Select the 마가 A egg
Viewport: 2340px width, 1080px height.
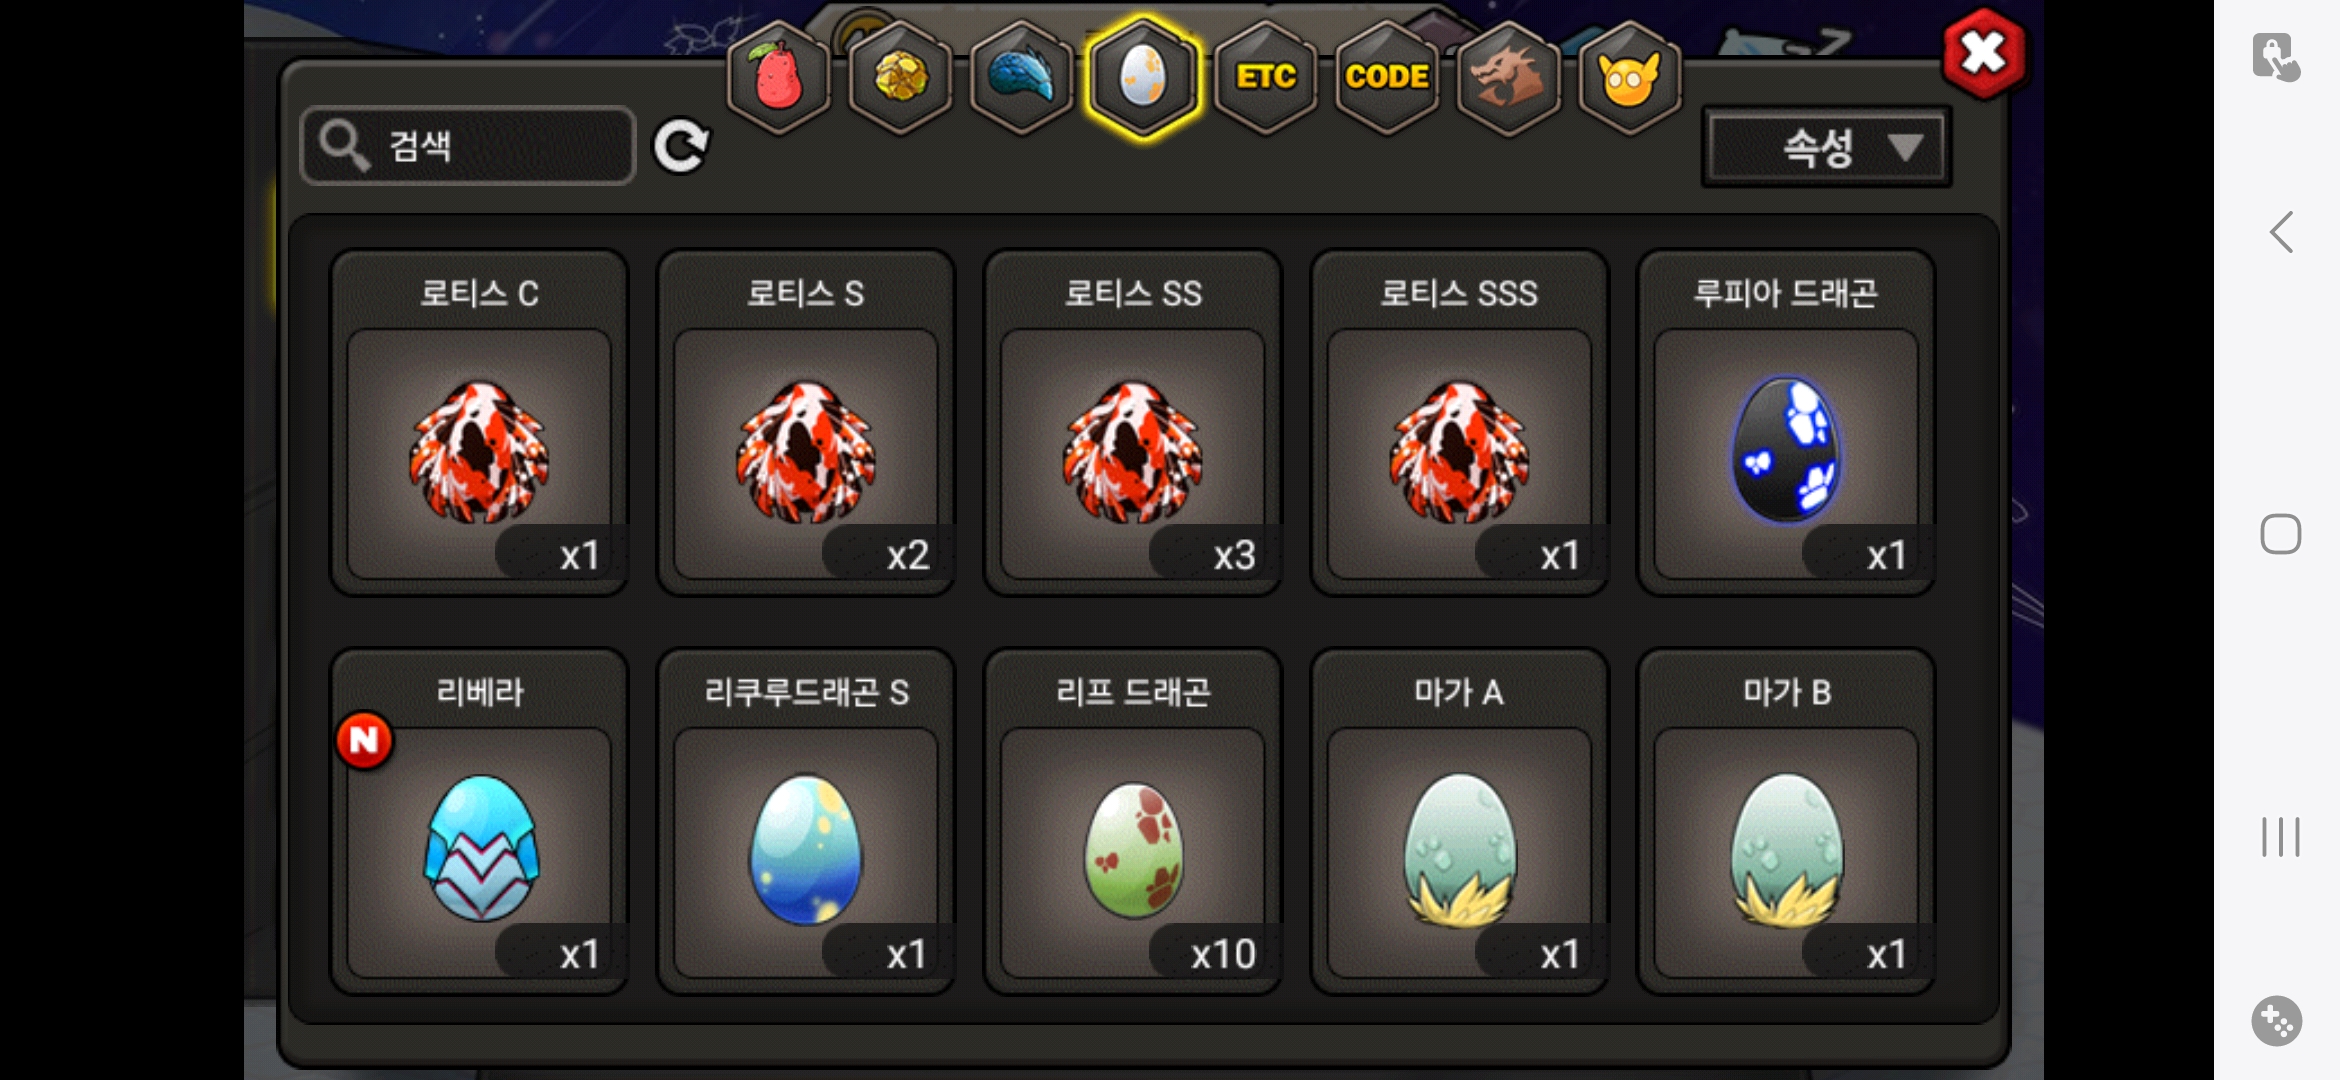pos(1459,821)
